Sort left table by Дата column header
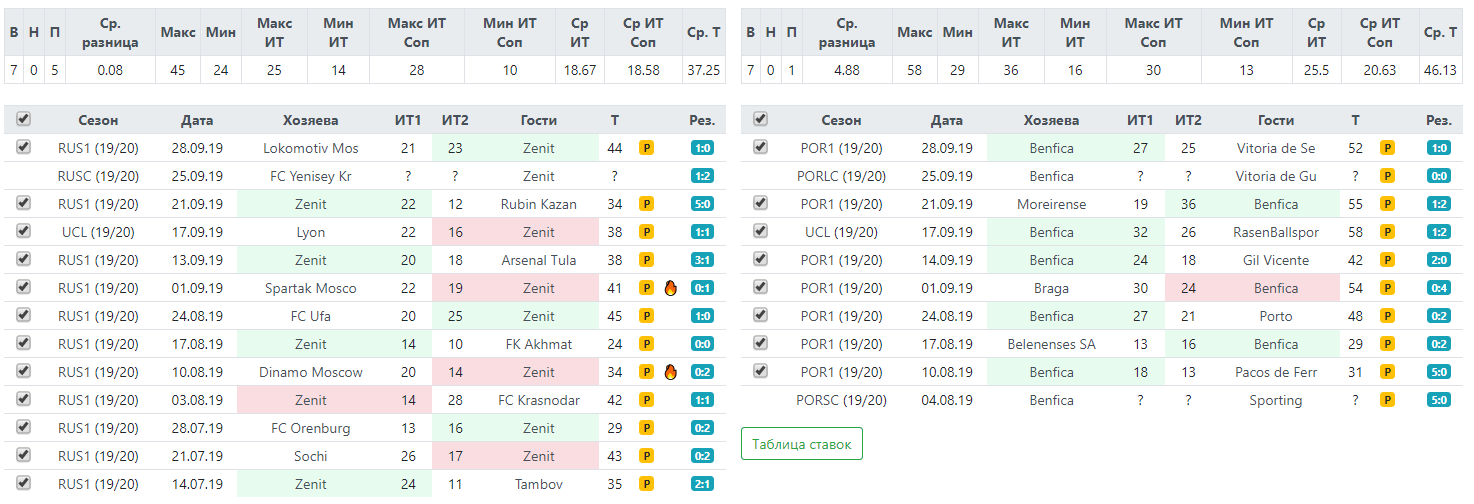Image resolution: width=1474 pixels, height=504 pixels. [197, 120]
